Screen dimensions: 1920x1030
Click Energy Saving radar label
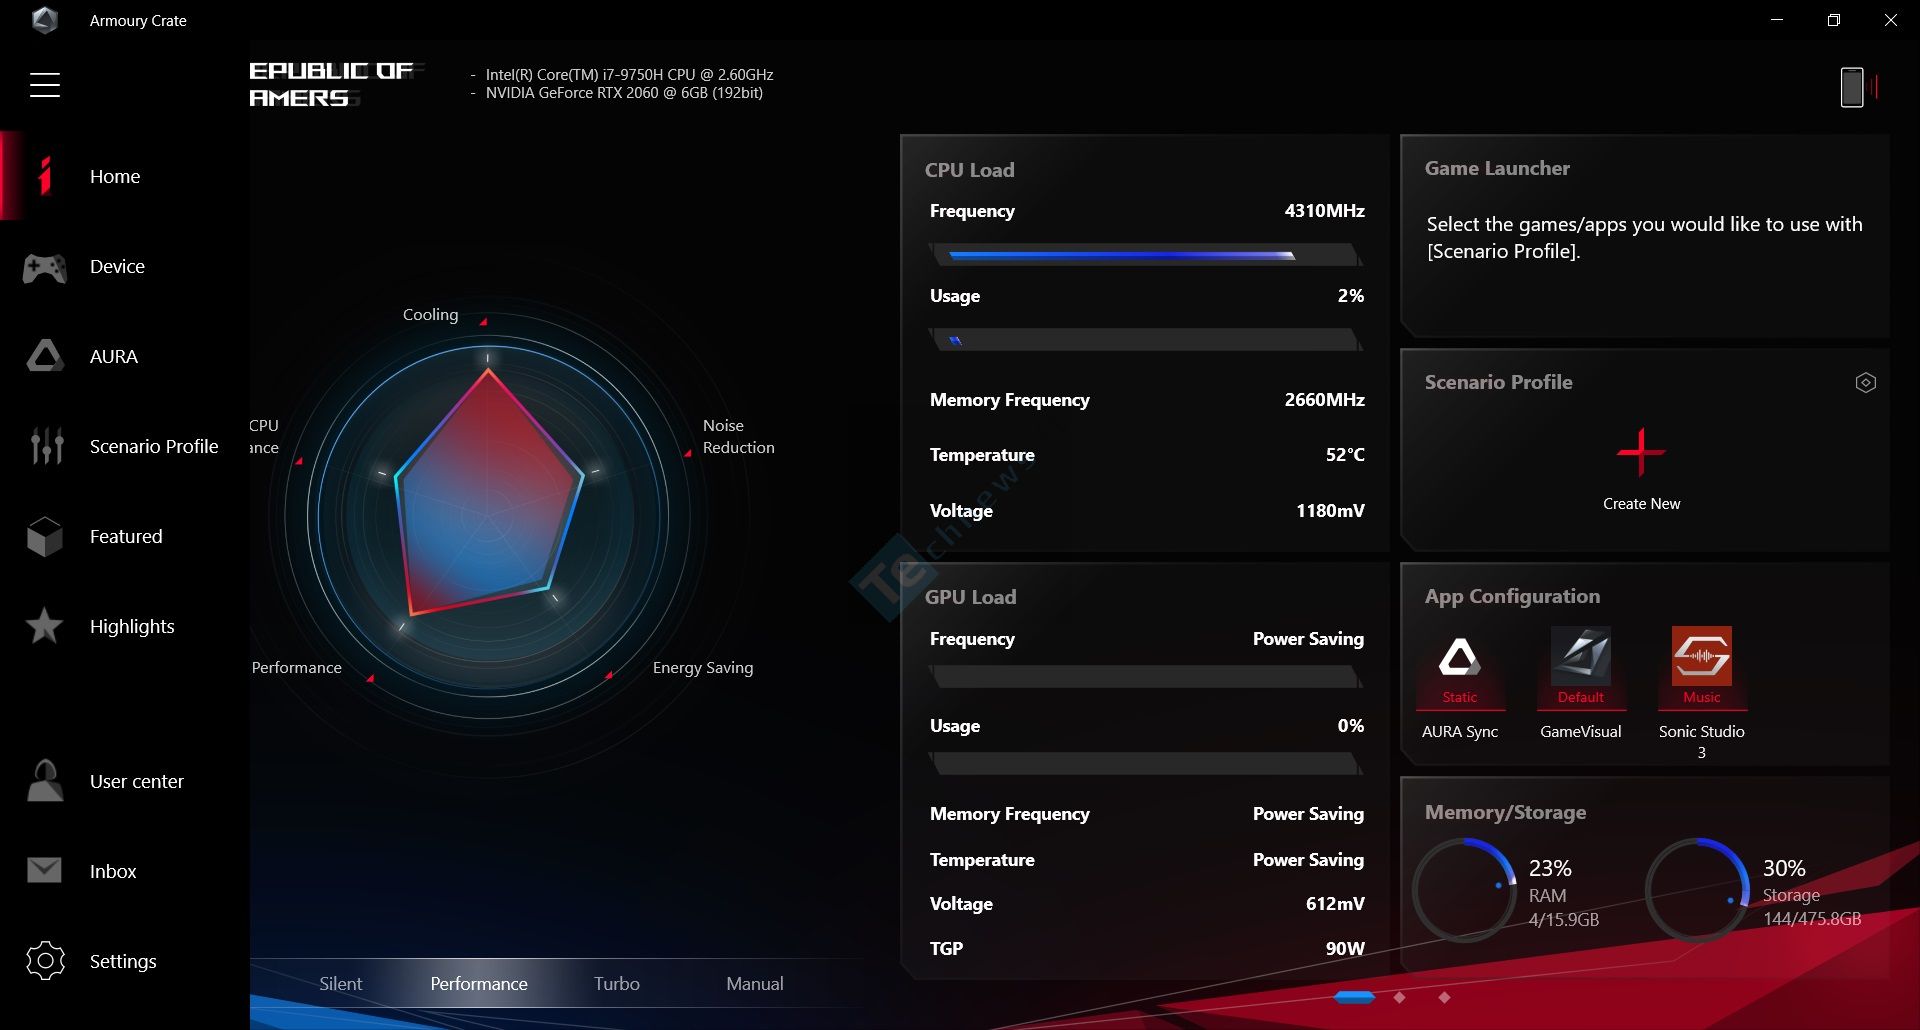pos(703,668)
